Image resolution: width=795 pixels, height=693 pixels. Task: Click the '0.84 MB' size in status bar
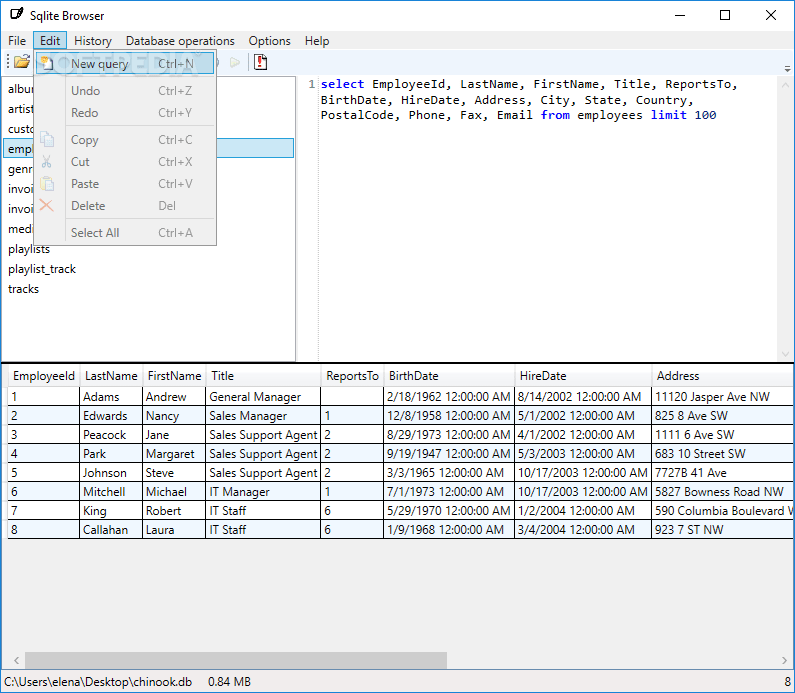pyautogui.click(x=229, y=682)
